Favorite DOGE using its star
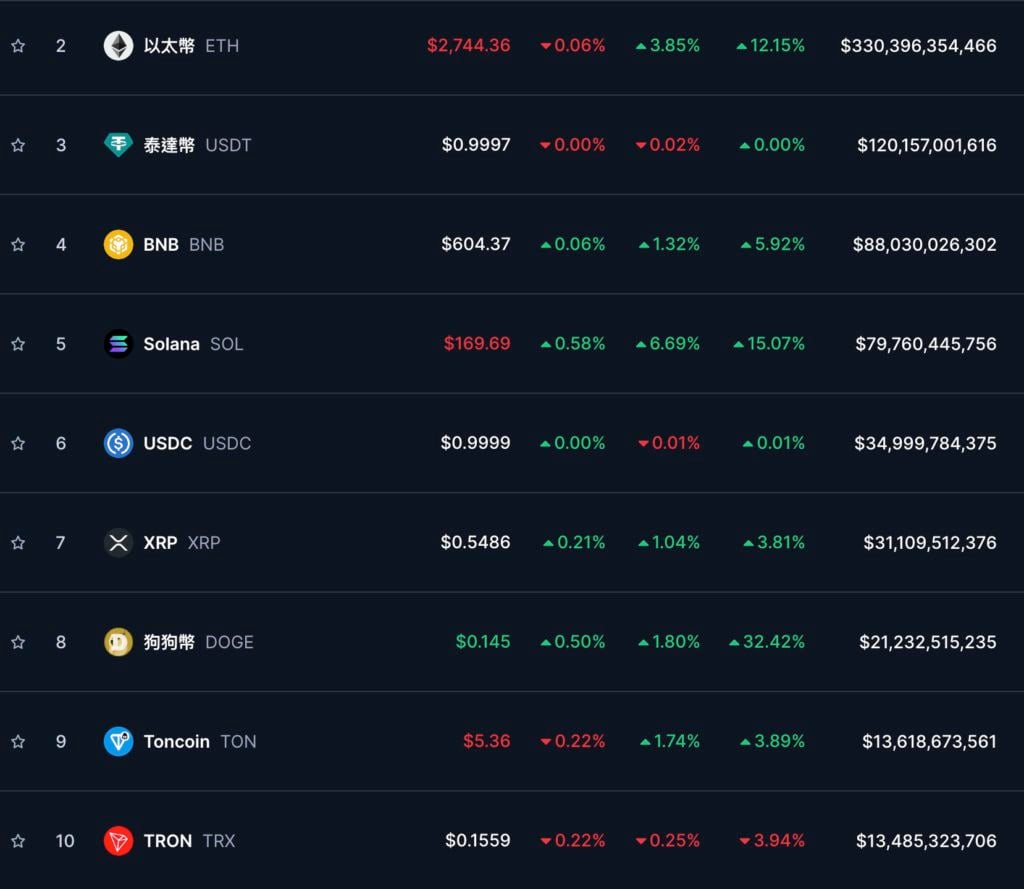The height and width of the screenshot is (889, 1024). point(18,642)
